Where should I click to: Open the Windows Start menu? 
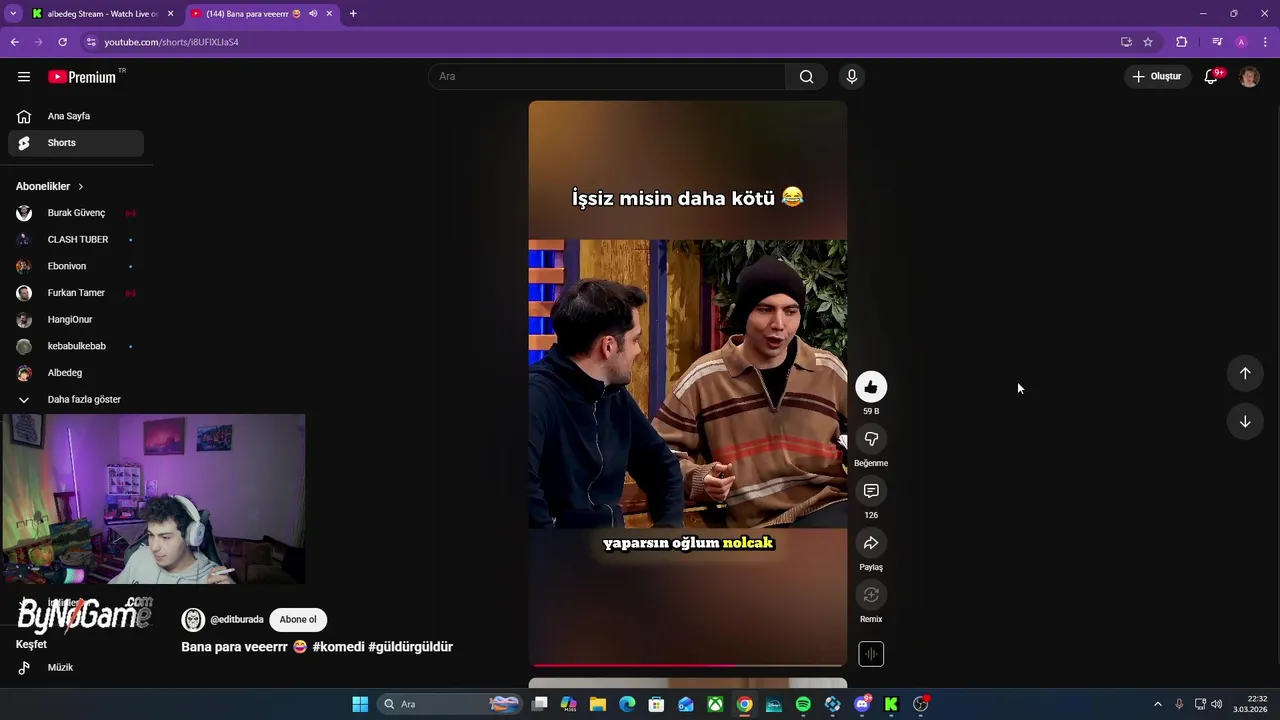(360, 704)
